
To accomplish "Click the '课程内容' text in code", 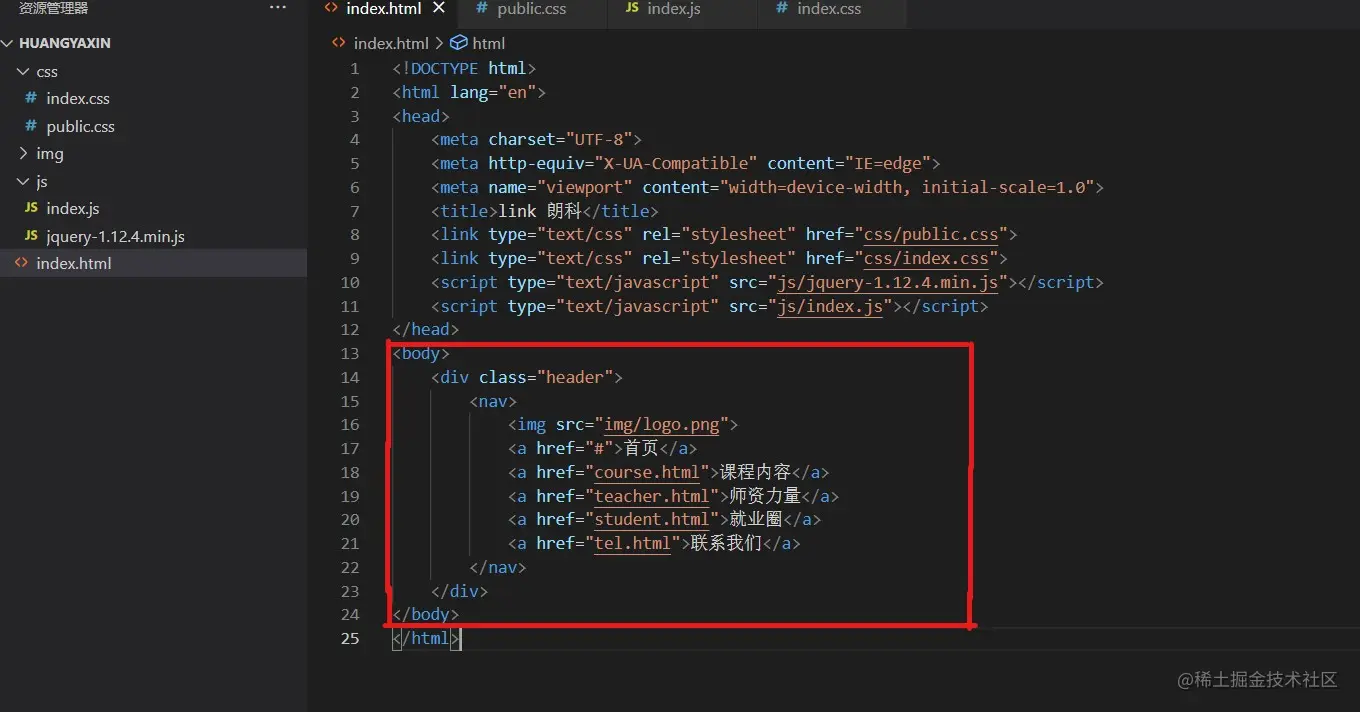I will (755, 473).
